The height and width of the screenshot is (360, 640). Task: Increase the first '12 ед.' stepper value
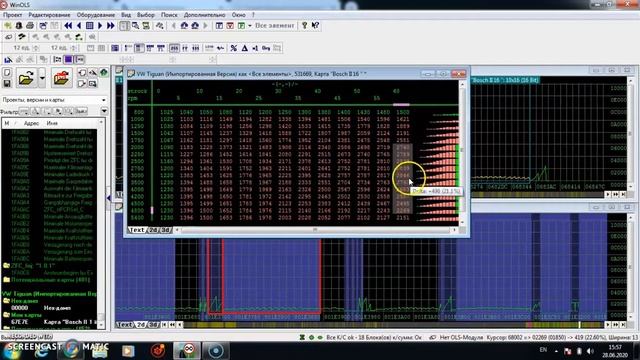pos(36,47)
